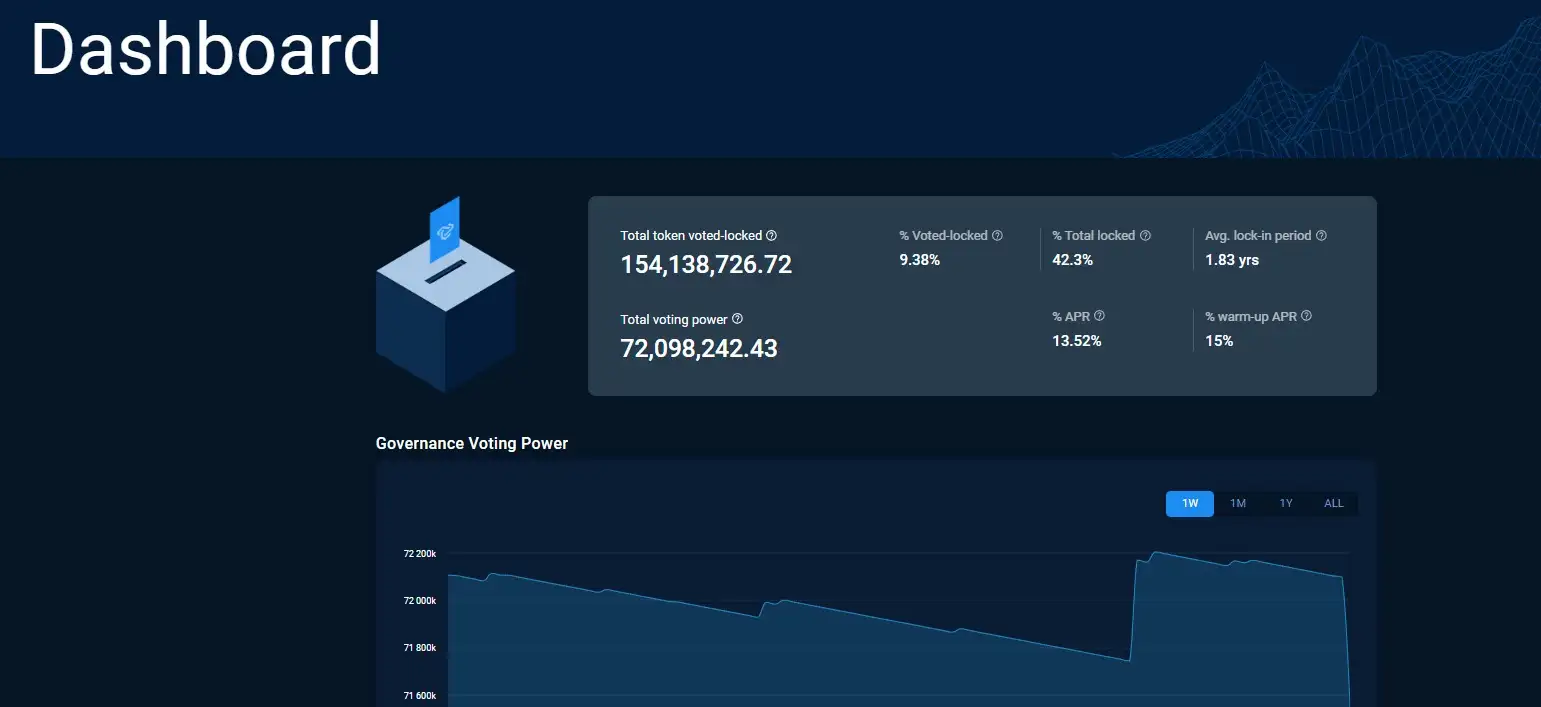
Task: Click the % APR help icon
Action: (1099, 316)
